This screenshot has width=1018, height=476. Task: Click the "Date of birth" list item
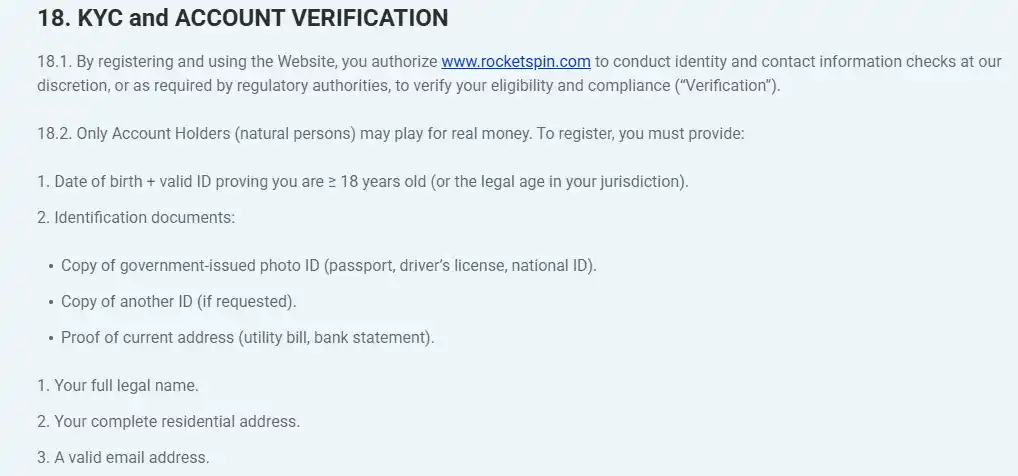[362, 181]
